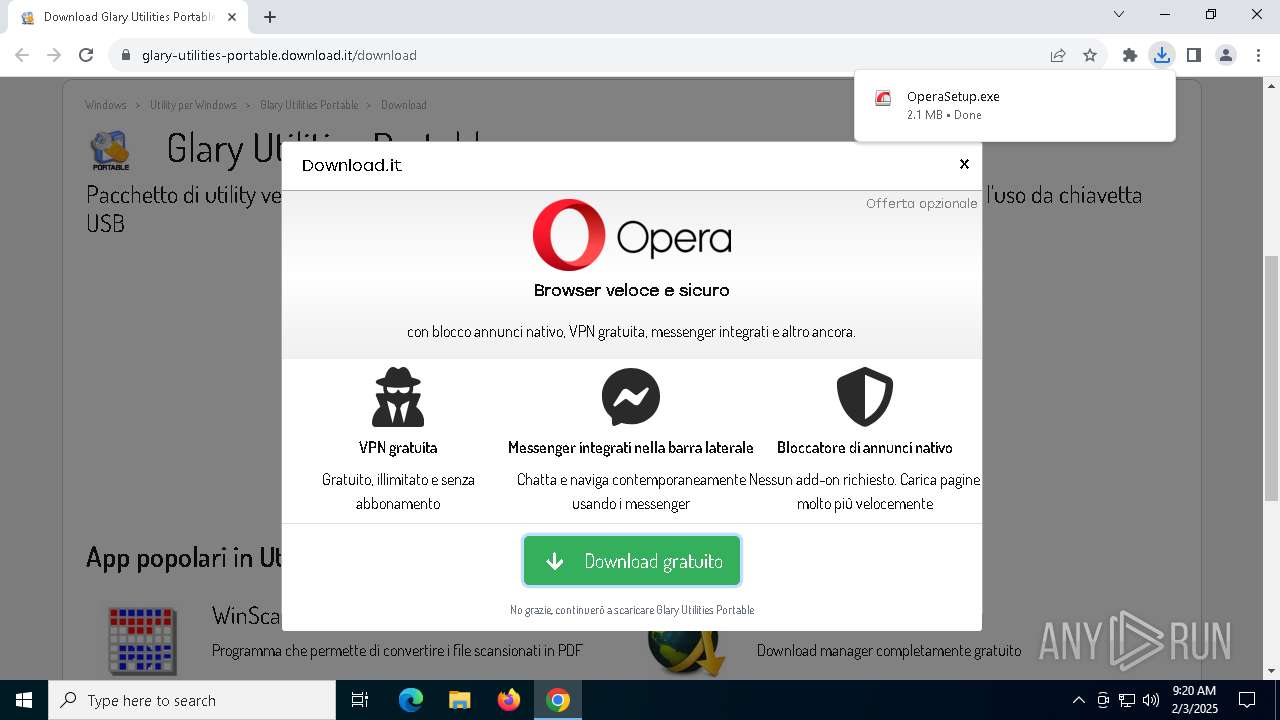Viewport: 1280px width, 720px height.
Task: Click Browser veloce e sicuro text
Action: pyautogui.click(x=632, y=290)
